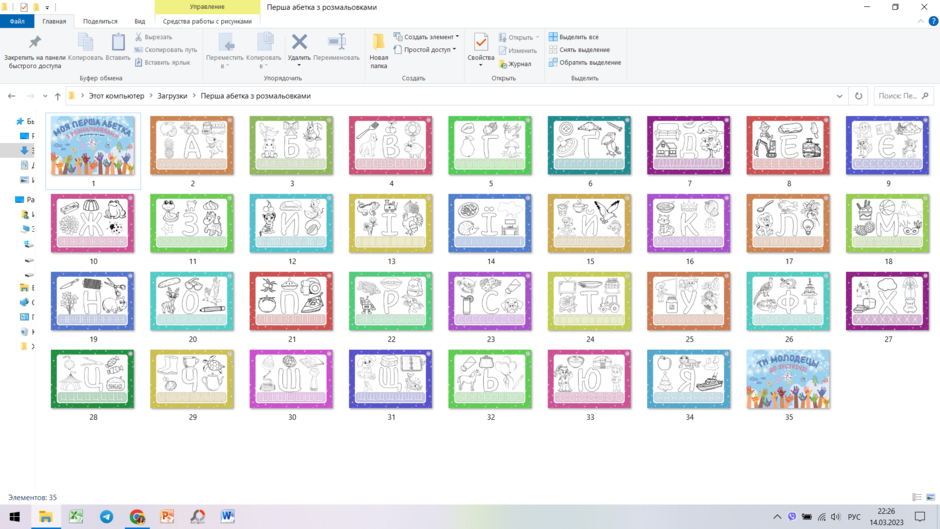Click Выделить все (Select all)
The height and width of the screenshot is (529, 940).
(x=573, y=37)
